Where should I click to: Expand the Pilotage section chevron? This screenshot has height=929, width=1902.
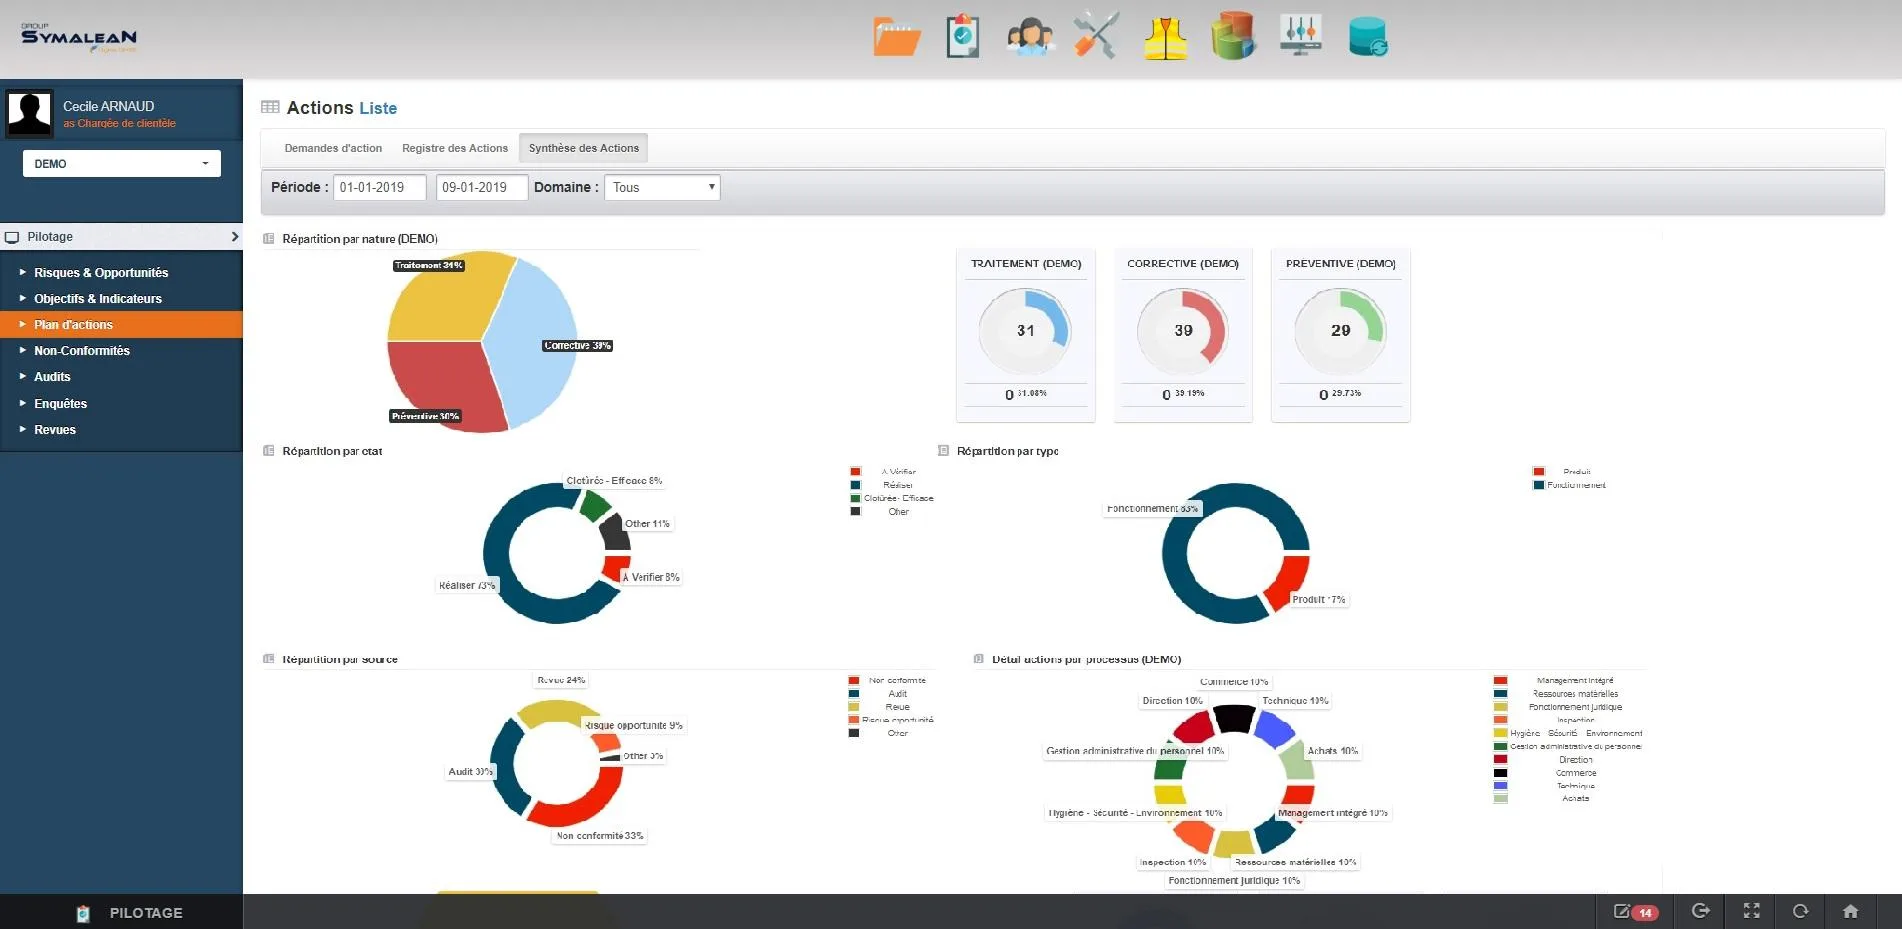click(235, 237)
